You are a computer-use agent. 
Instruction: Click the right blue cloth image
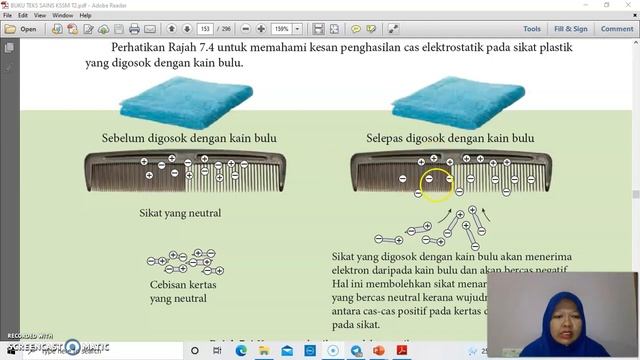(x=458, y=102)
